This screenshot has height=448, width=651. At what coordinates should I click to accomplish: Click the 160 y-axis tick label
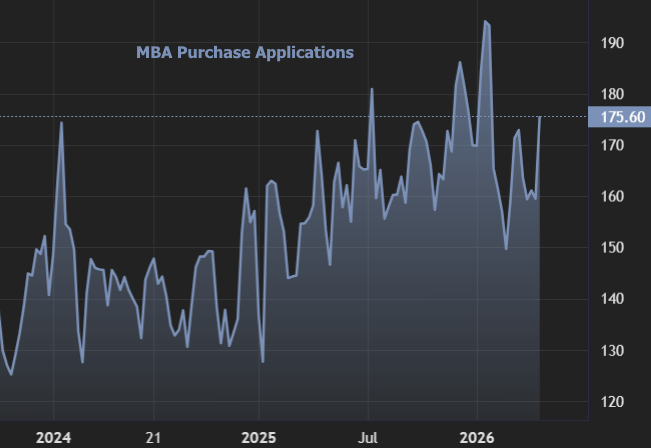pyautogui.click(x=613, y=197)
